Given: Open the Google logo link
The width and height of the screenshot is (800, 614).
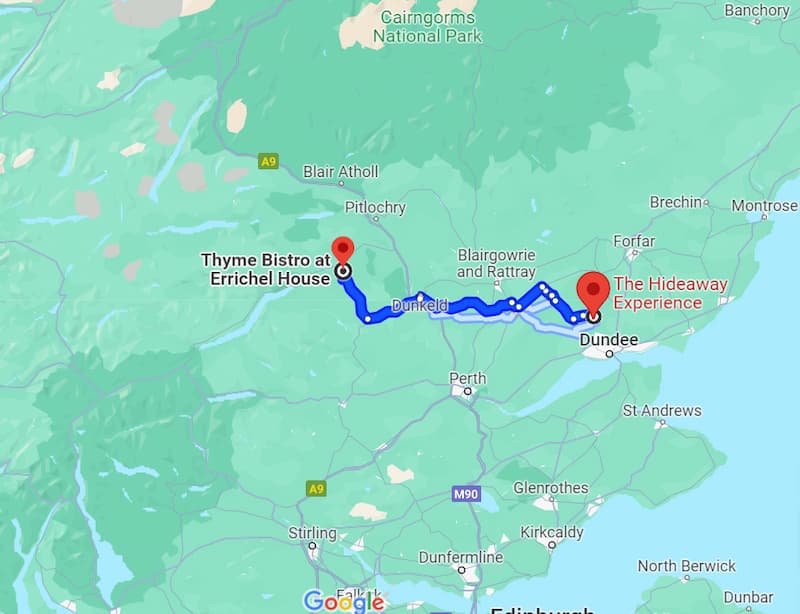Looking at the screenshot, I should (344, 602).
